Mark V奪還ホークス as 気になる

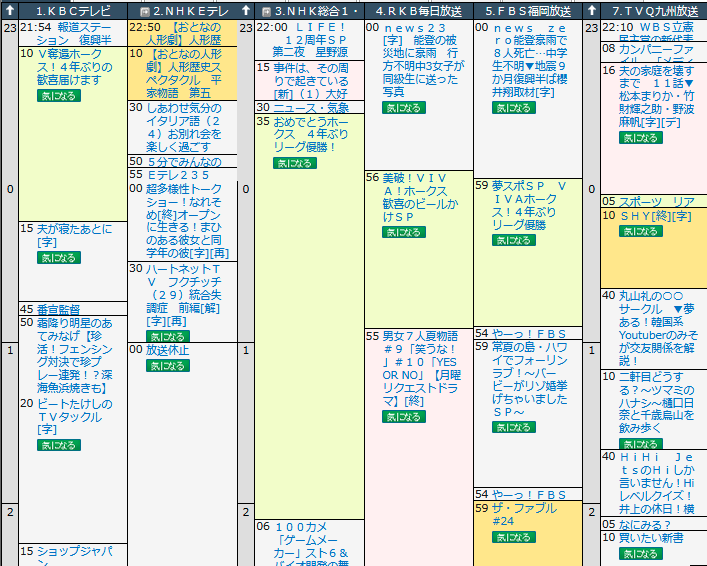[x=59, y=96]
